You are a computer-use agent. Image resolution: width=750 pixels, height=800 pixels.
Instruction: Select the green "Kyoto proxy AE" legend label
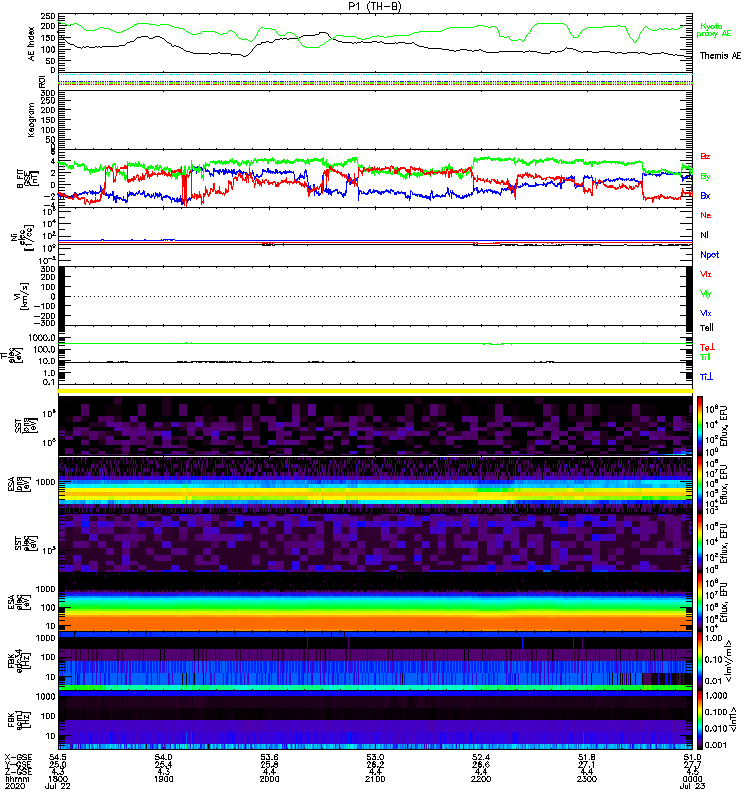point(714,30)
